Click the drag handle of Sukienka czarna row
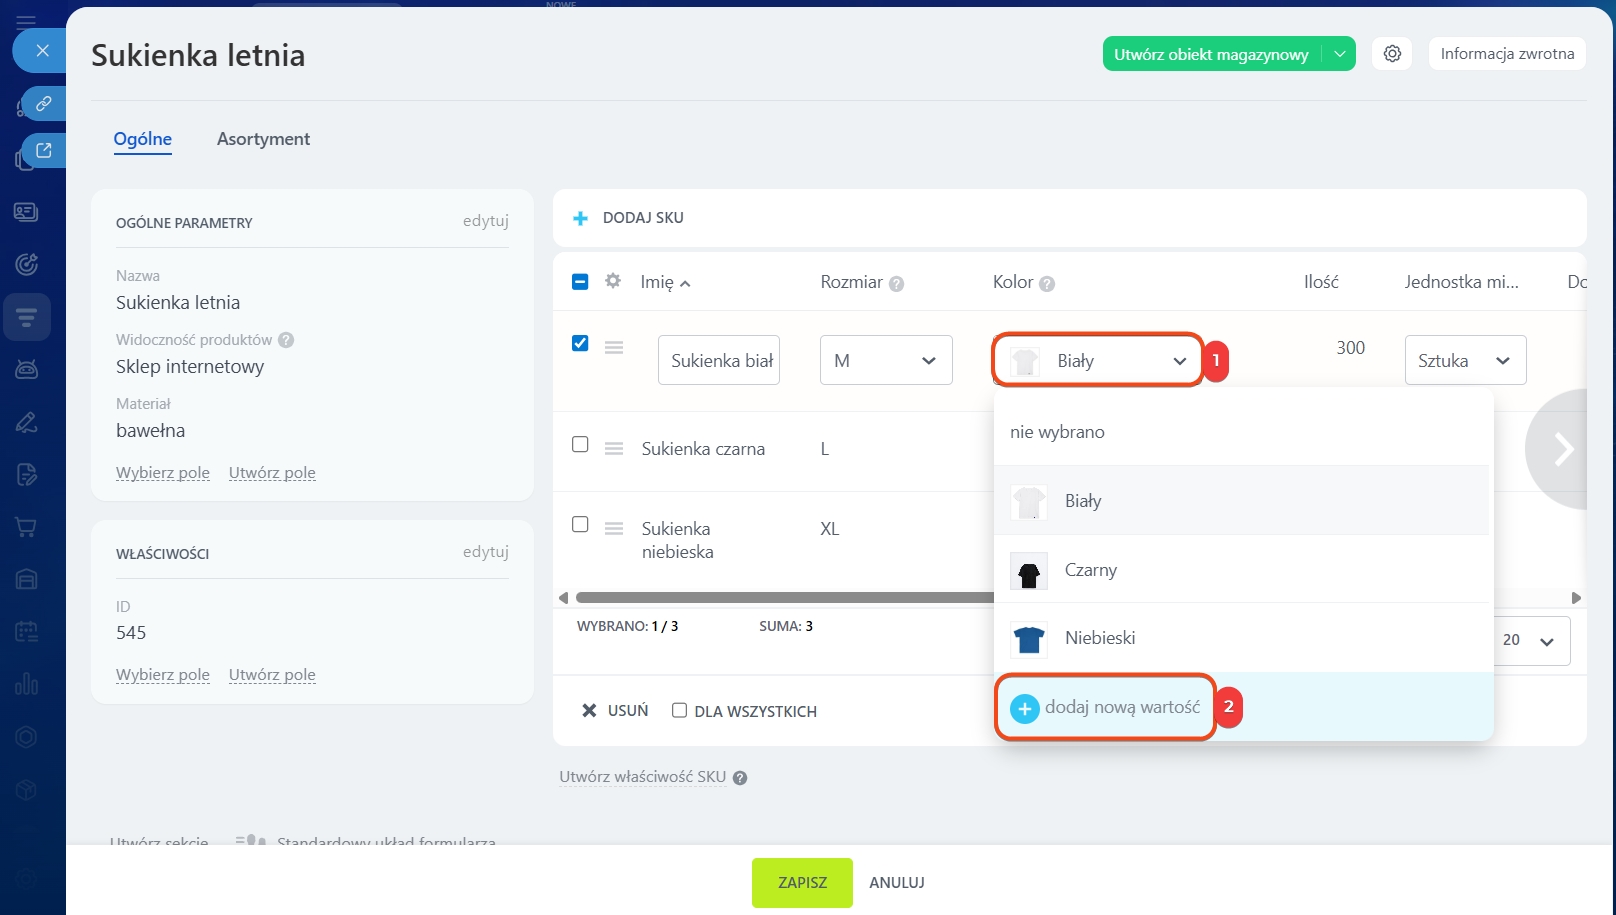This screenshot has width=1616, height=915. [x=614, y=449]
